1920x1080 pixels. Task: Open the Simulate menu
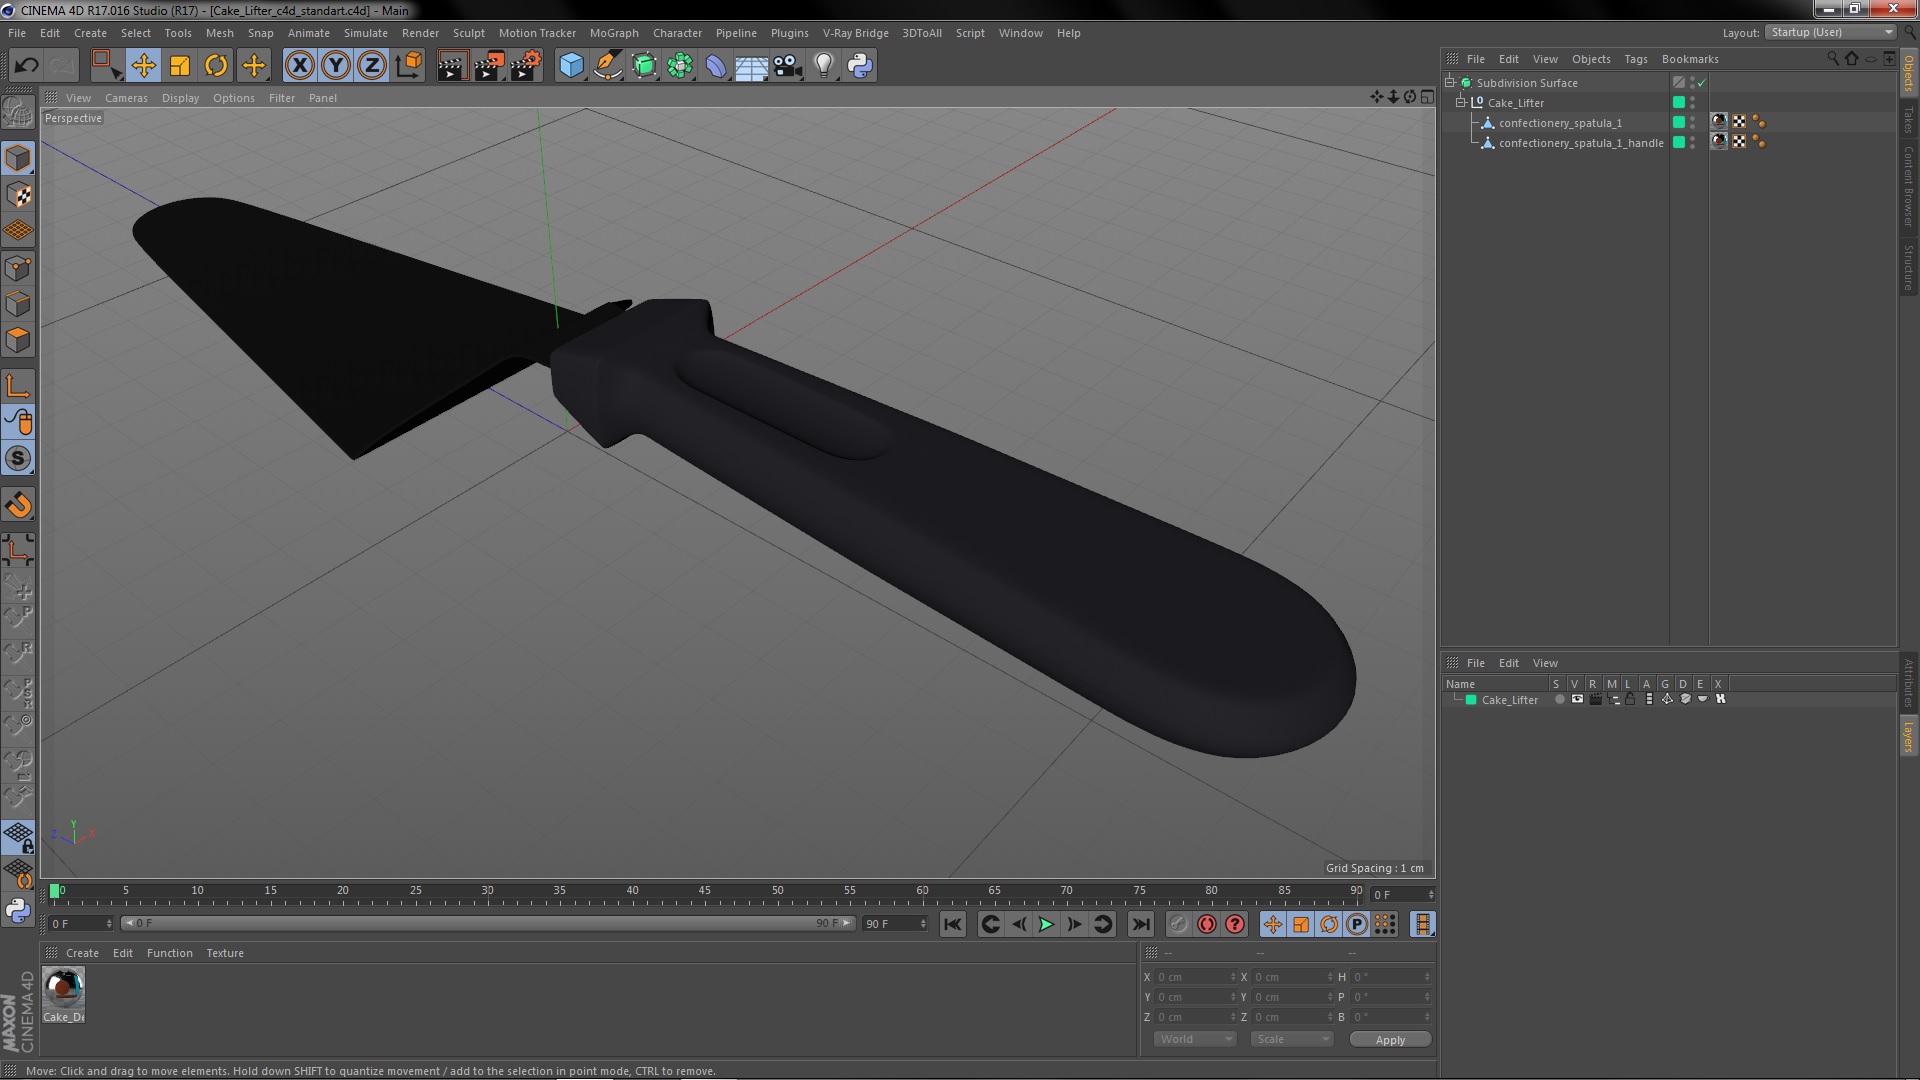[366, 33]
